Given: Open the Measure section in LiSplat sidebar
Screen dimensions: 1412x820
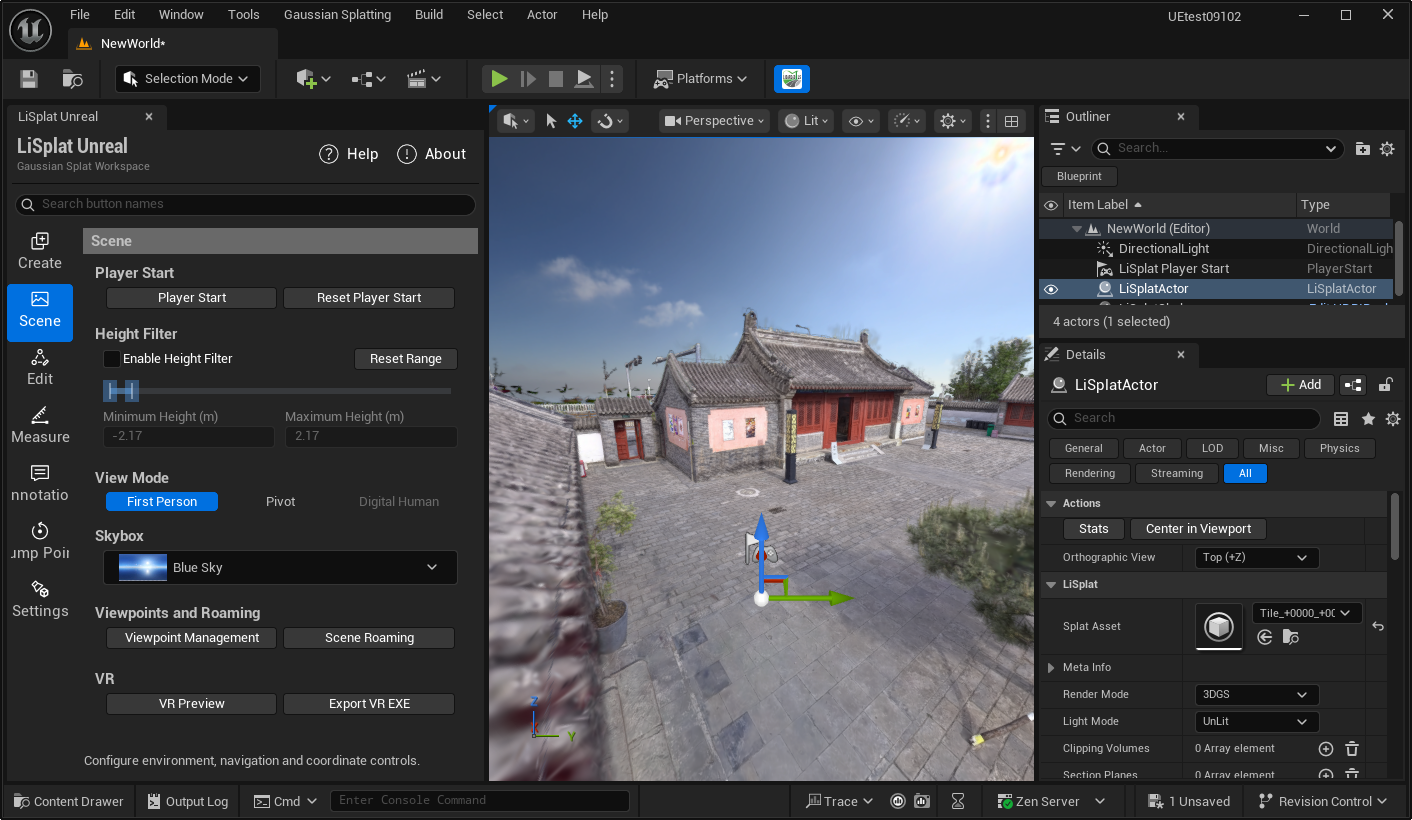Looking at the screenshot, I should pyautogui.click(x=40, y=425).
